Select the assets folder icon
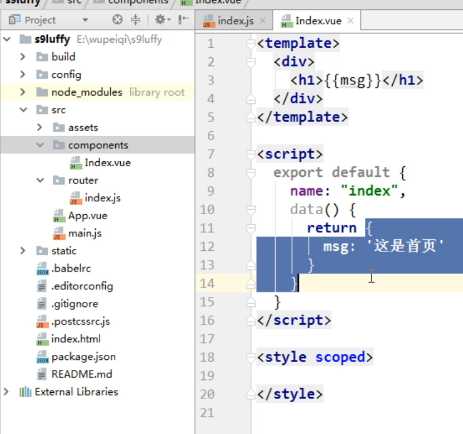The width and height of the screenshot is (463, 434). coord(59,127)
